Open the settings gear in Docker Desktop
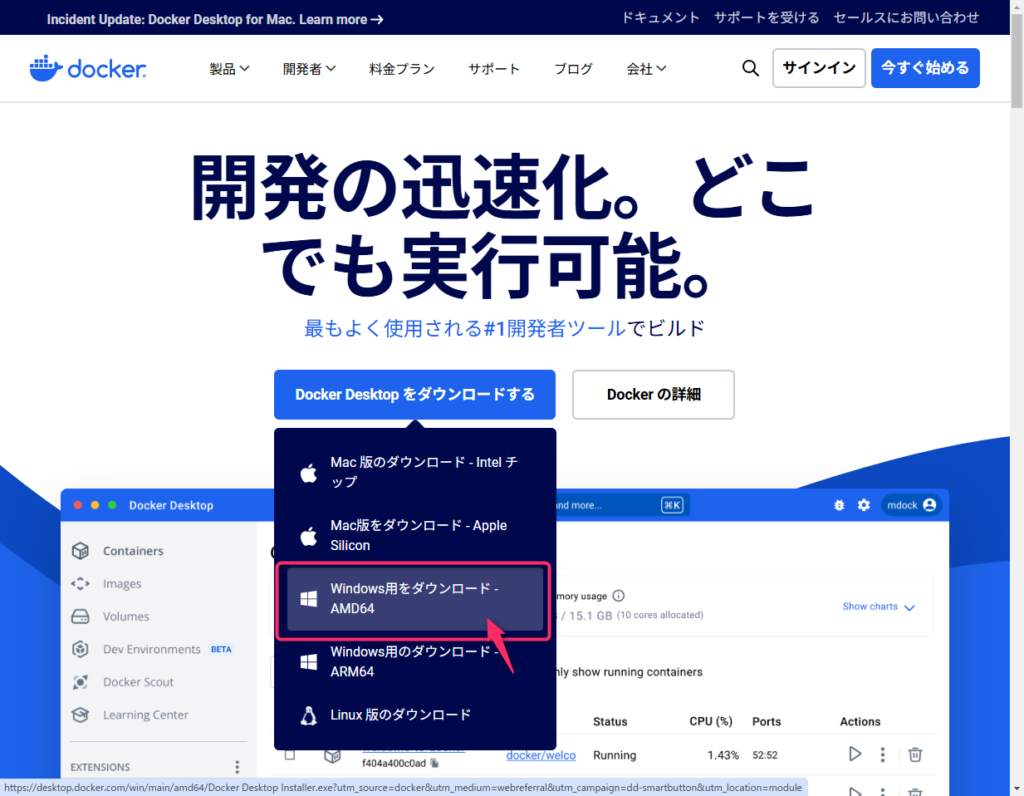Image resolution: width=1024 pixels, height=796 pixels. (x=863, y=505)
